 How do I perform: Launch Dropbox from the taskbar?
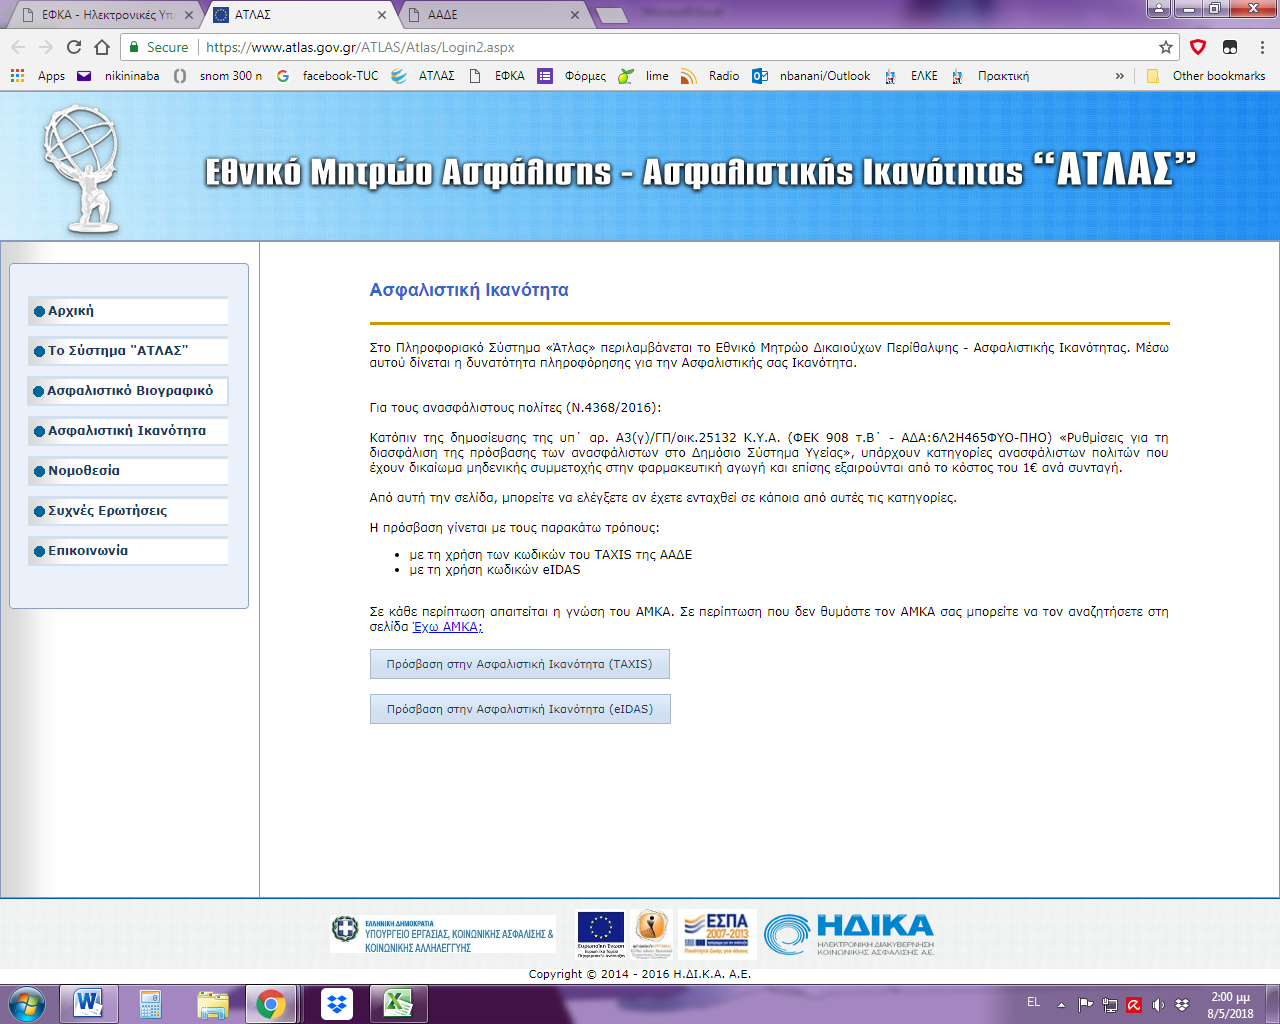(337, 1003)
